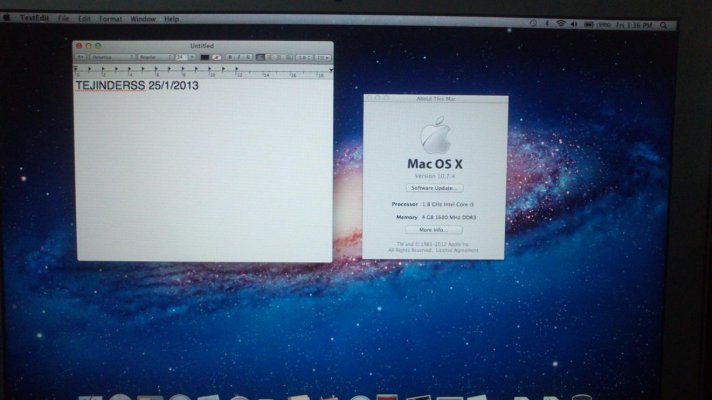Open the list bullets and numbering dropdown
The height and width of the screenshot is (400, 712).
click(x=323, y=58)
